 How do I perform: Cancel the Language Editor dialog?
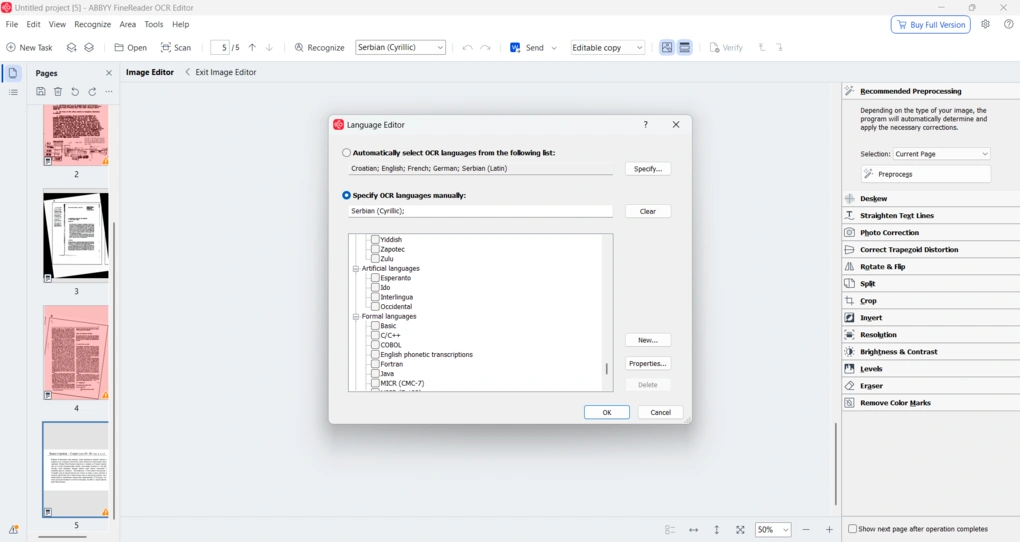coord(660,413)
